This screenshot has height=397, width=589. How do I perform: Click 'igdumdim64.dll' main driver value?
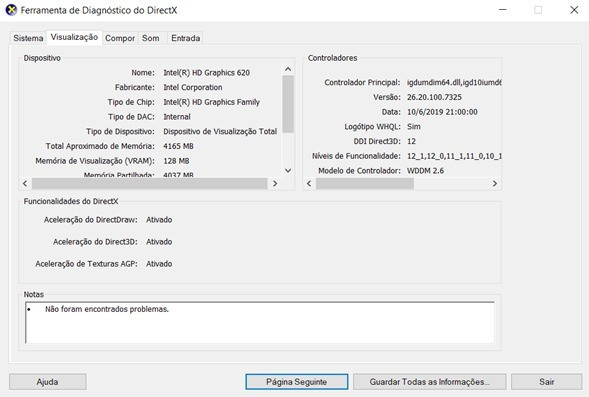coord(454,83)
